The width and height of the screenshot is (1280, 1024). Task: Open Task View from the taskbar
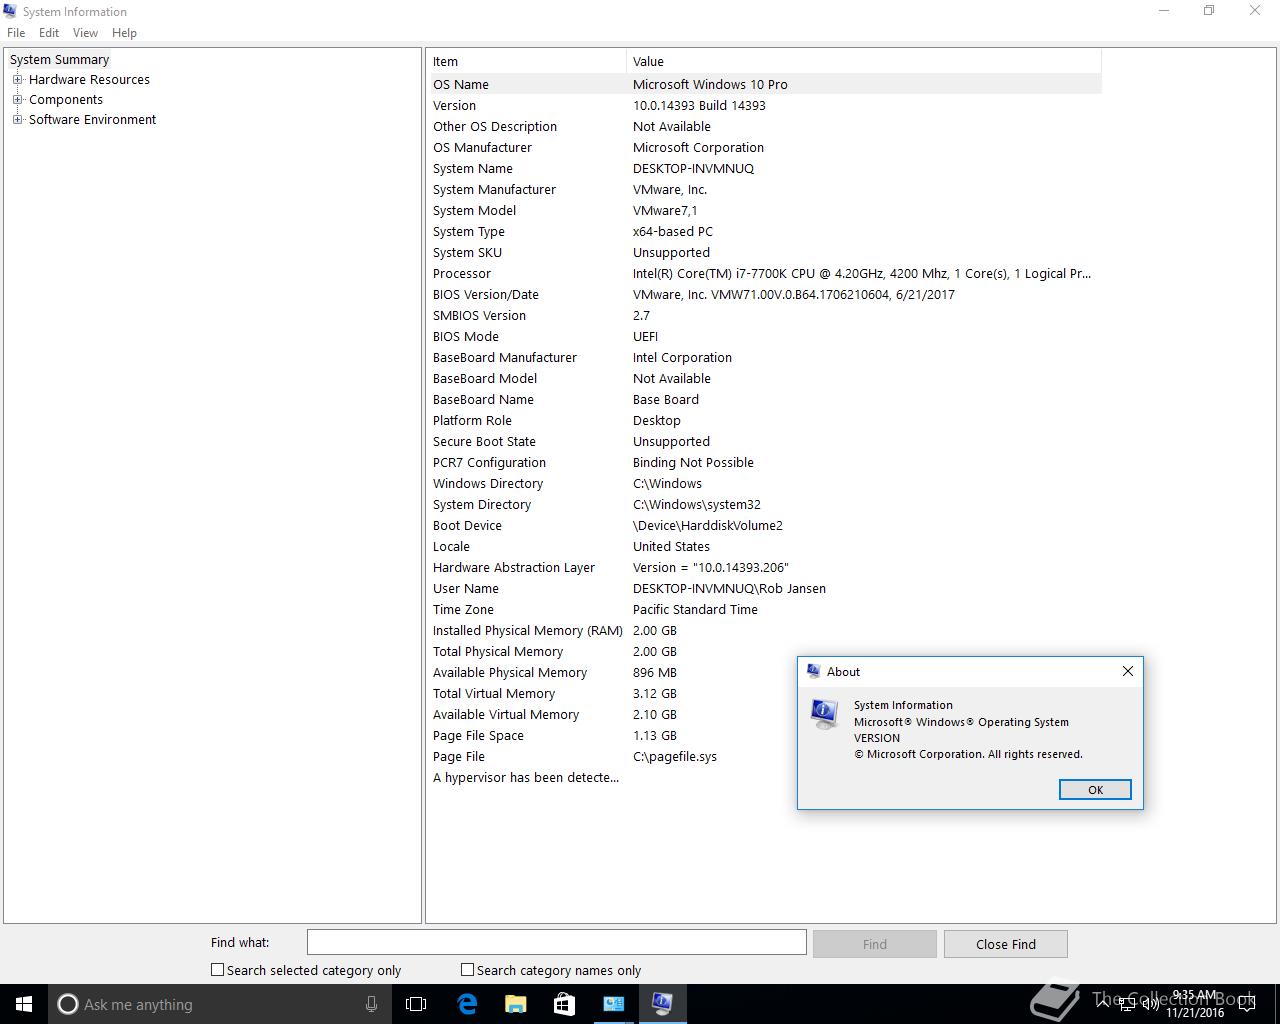tap(416, 1004)
